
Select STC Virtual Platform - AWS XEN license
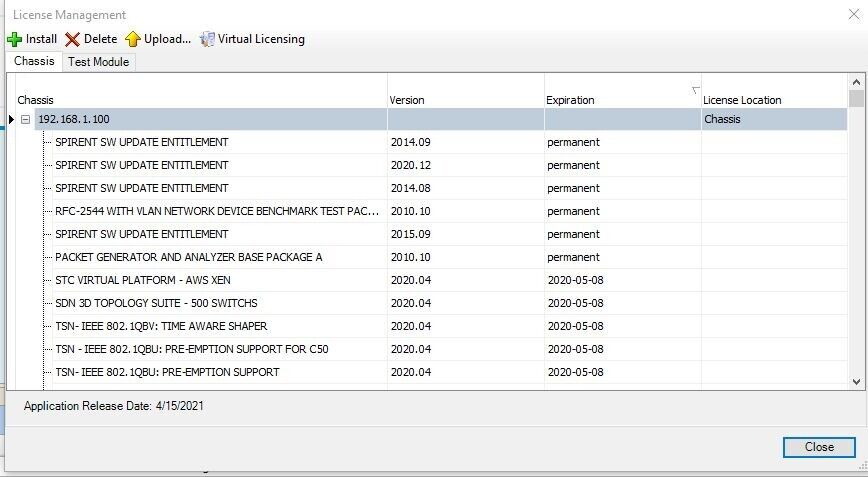(x=142, y=280)
